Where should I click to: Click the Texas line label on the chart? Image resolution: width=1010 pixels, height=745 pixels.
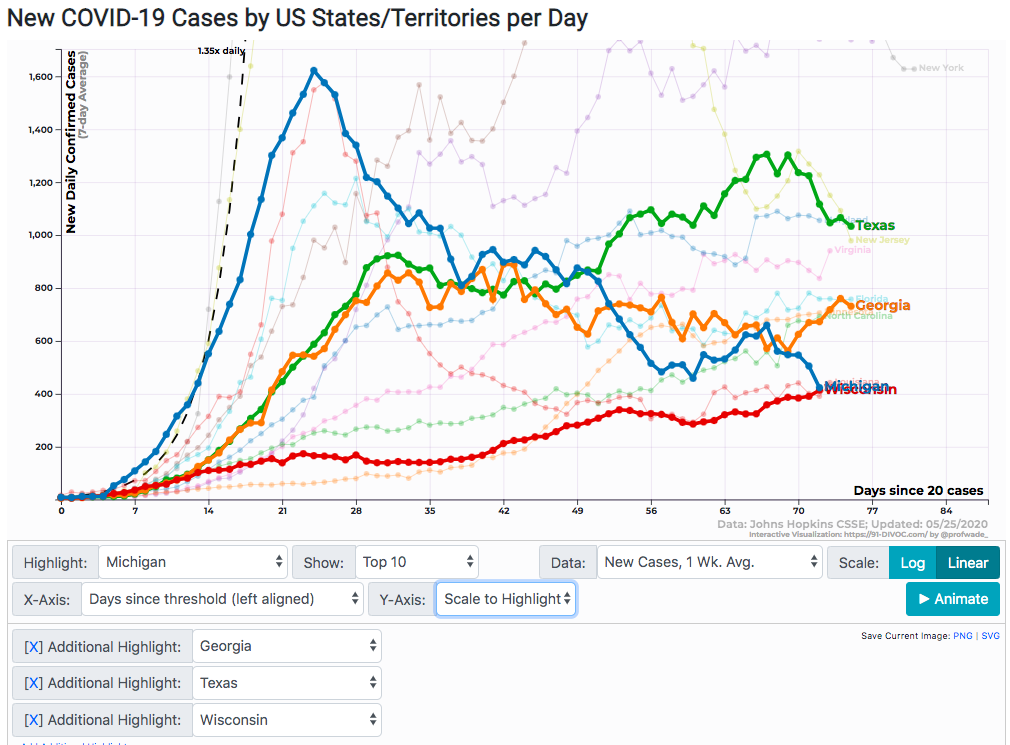coord(875,225)
